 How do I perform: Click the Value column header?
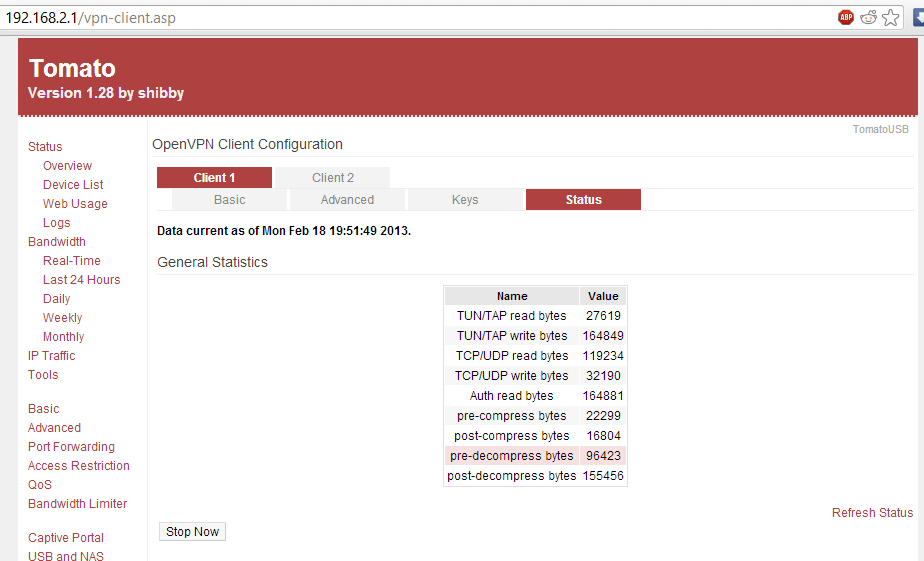pyautogui.click(x=603, y=296)
